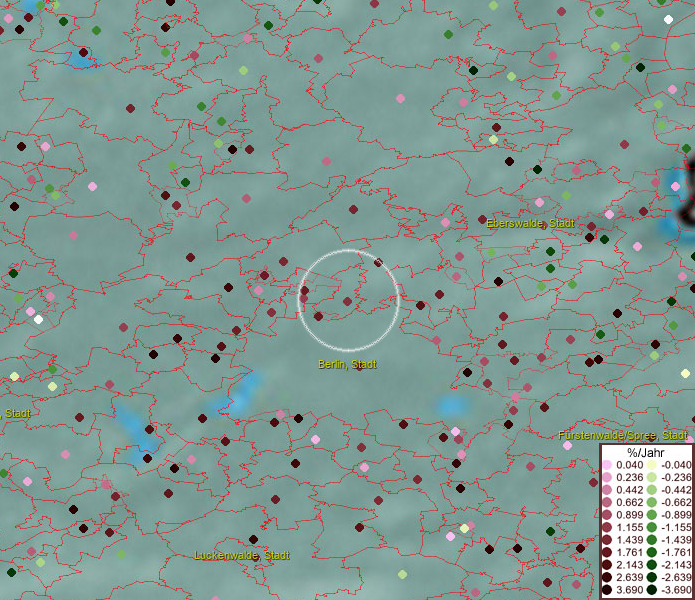
Task: Click the -1.155 green legend dot
Action: (650, 528)
